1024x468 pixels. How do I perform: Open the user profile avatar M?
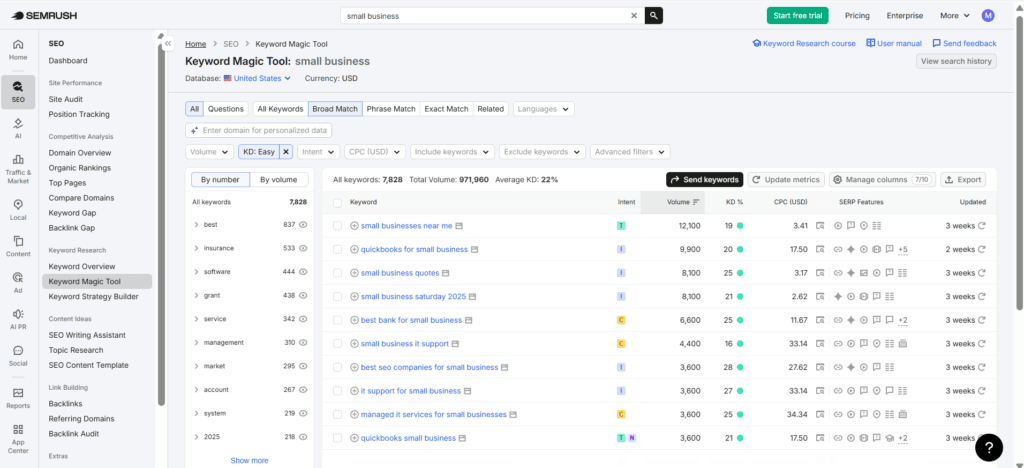tap(988, 16)
